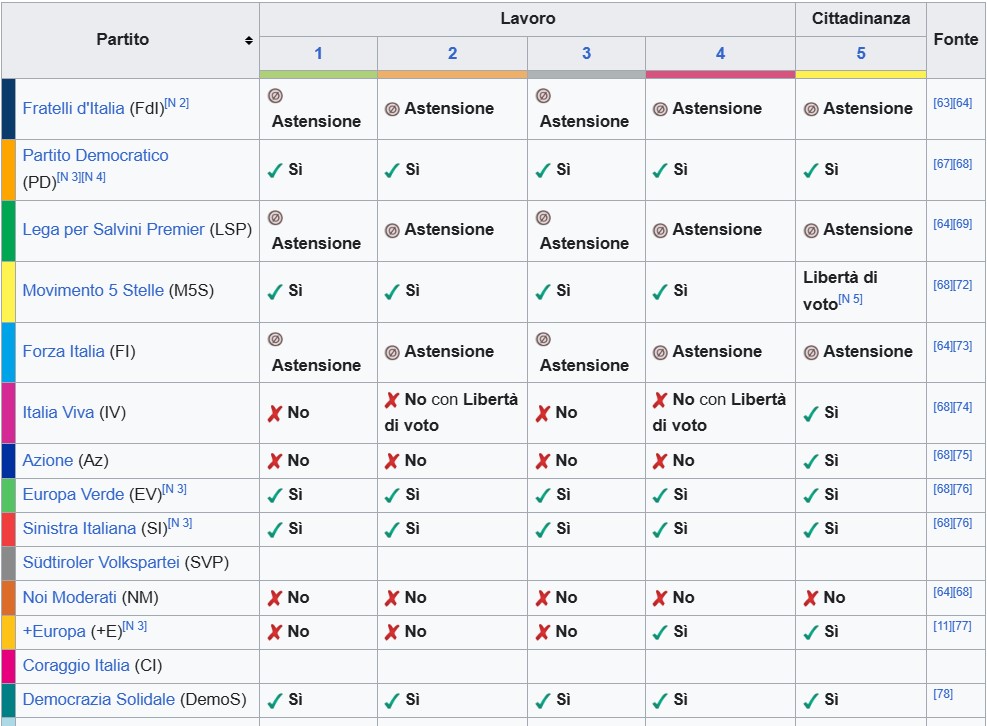This screenshot has height=726, width=987.
Task: Click red X in Noi Moderati column 5
Action: [x=811, y=598]
